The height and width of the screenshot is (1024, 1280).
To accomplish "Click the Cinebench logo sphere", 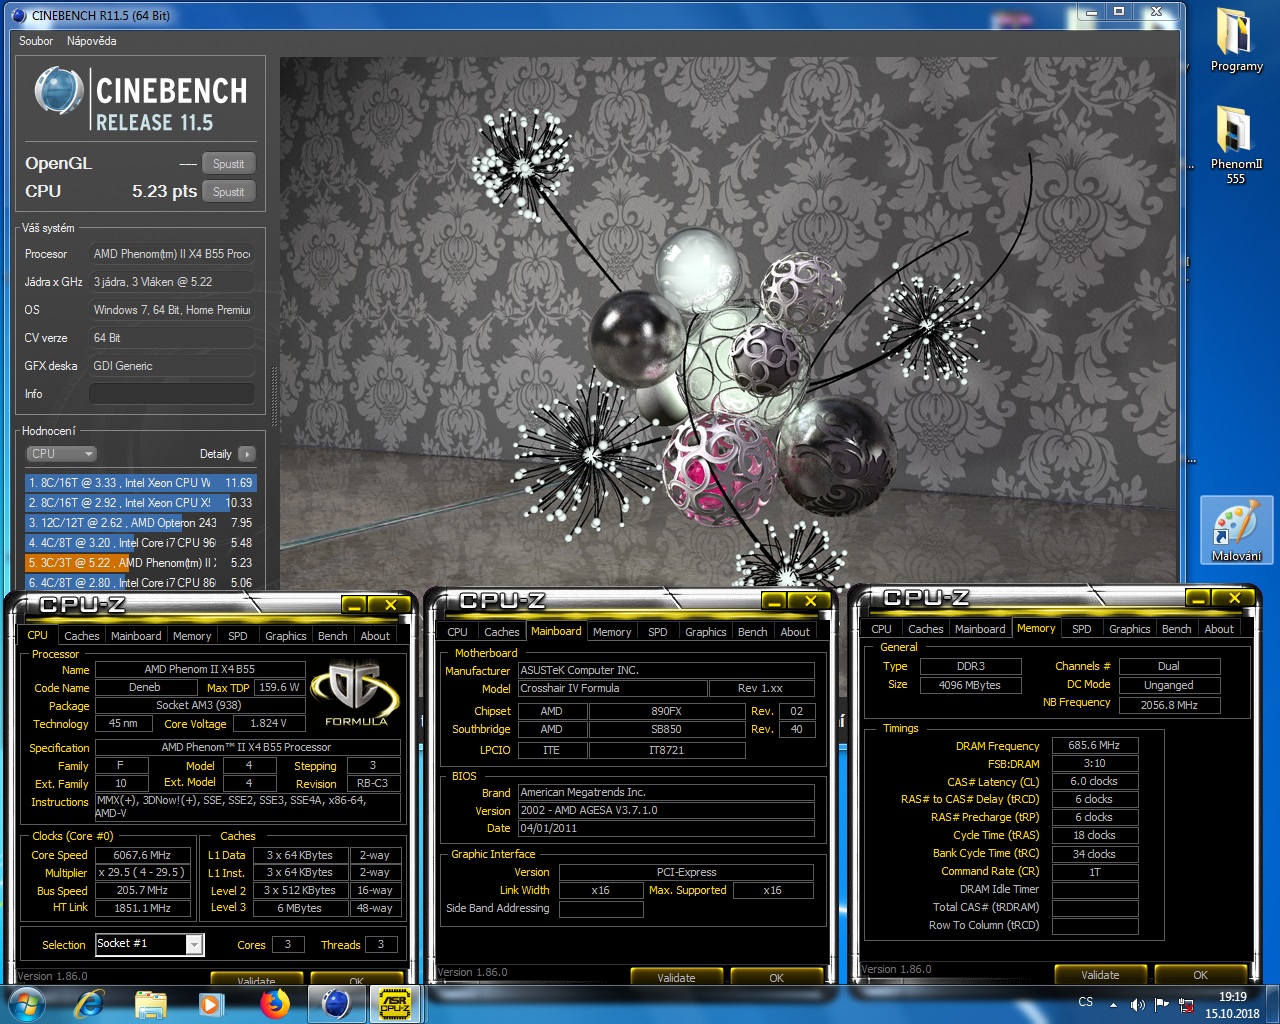I will (x=58, y=91).
